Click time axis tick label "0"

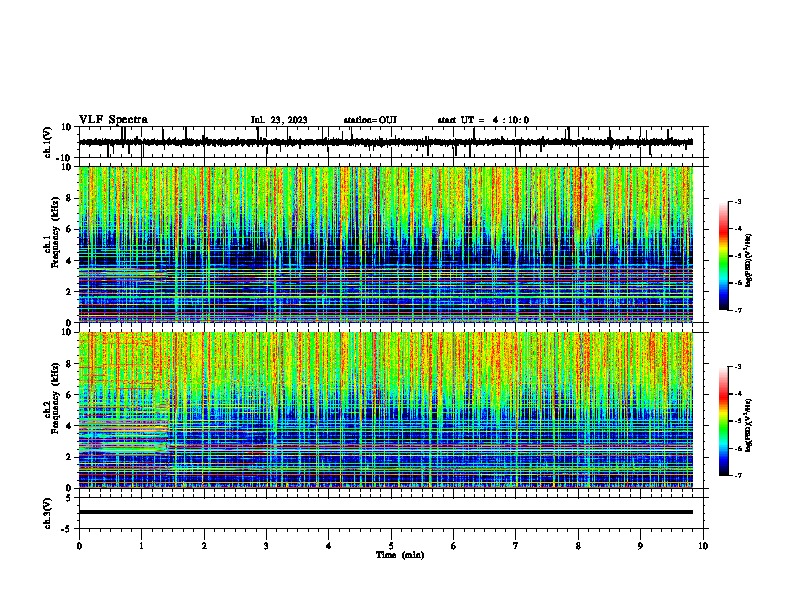pos(79,546)
